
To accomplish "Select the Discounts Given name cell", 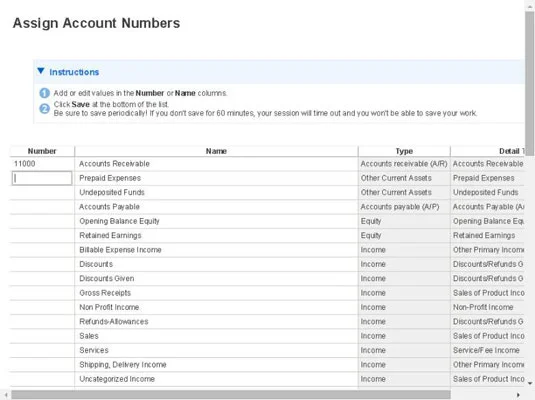I will click(x=216, y=278).
